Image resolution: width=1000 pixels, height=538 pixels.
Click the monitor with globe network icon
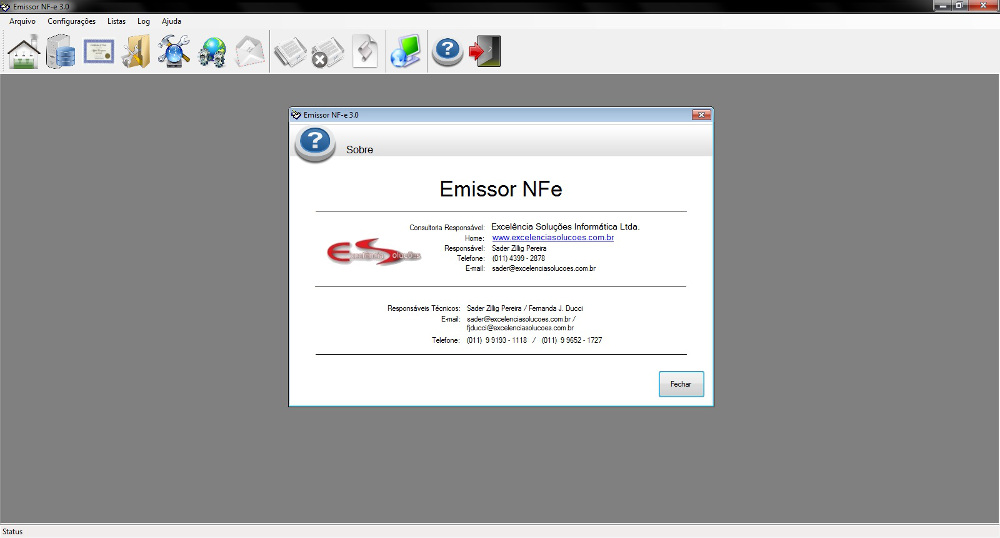405,51
